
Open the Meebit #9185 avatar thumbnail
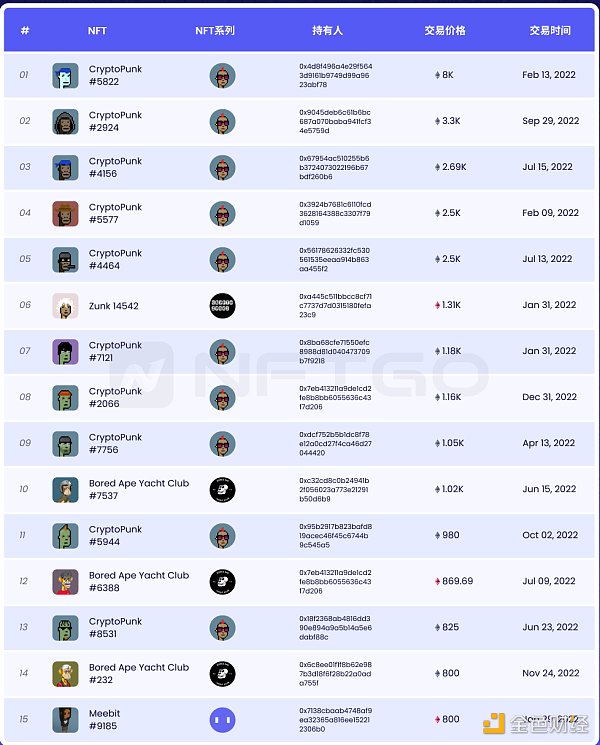65,720
